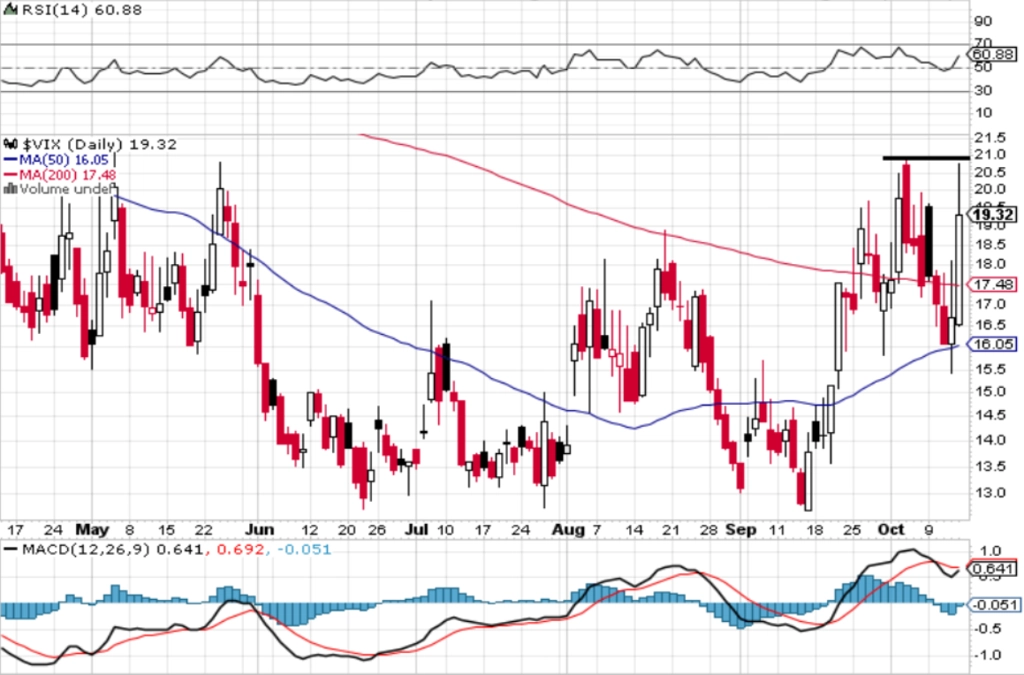Click the Sep label on date axis
The width and height of the screenshot is (1024, 675).
tap(741, 529)
